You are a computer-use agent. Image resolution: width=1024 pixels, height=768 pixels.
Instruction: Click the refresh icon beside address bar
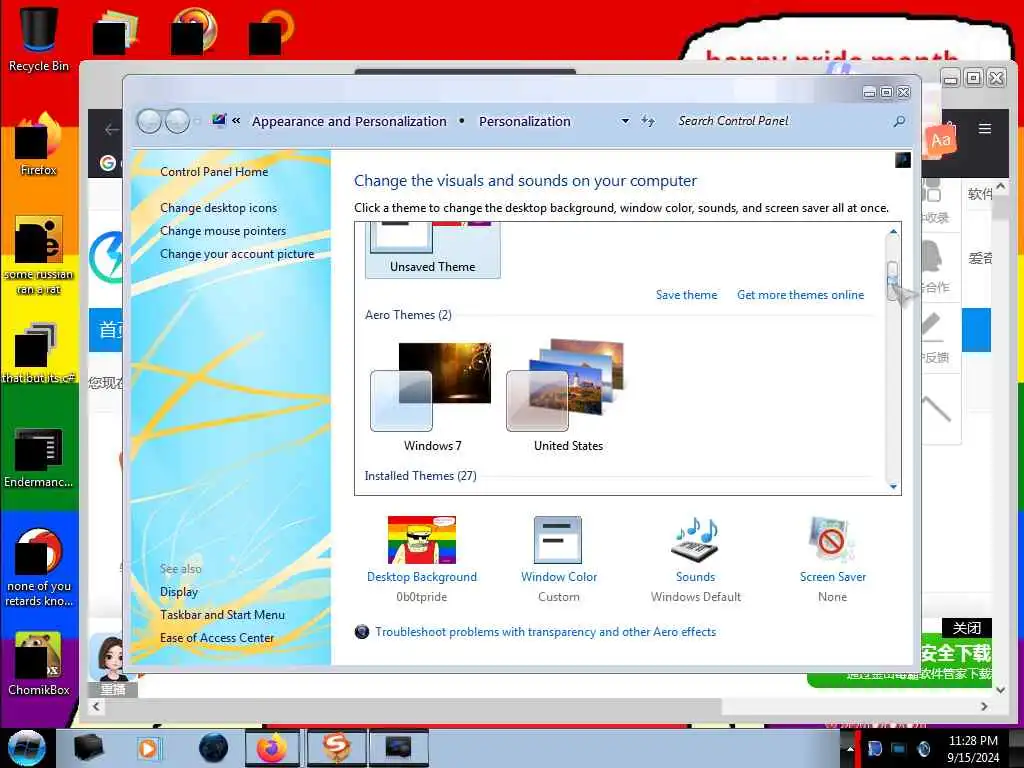pyautogui.click(x=647, y=121)
